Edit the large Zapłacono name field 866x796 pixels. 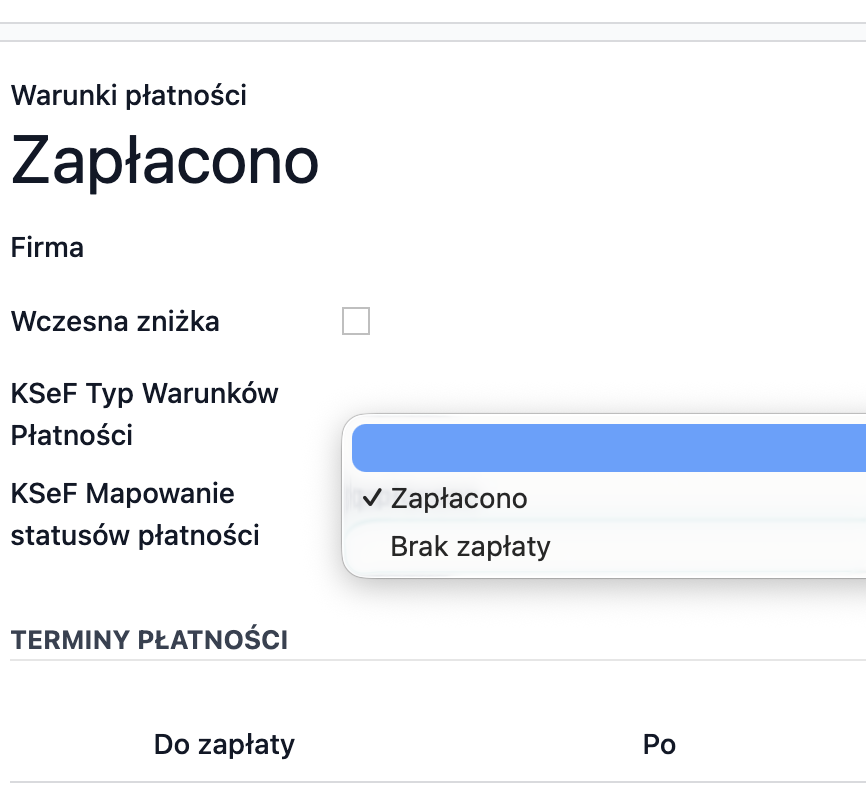165,160
